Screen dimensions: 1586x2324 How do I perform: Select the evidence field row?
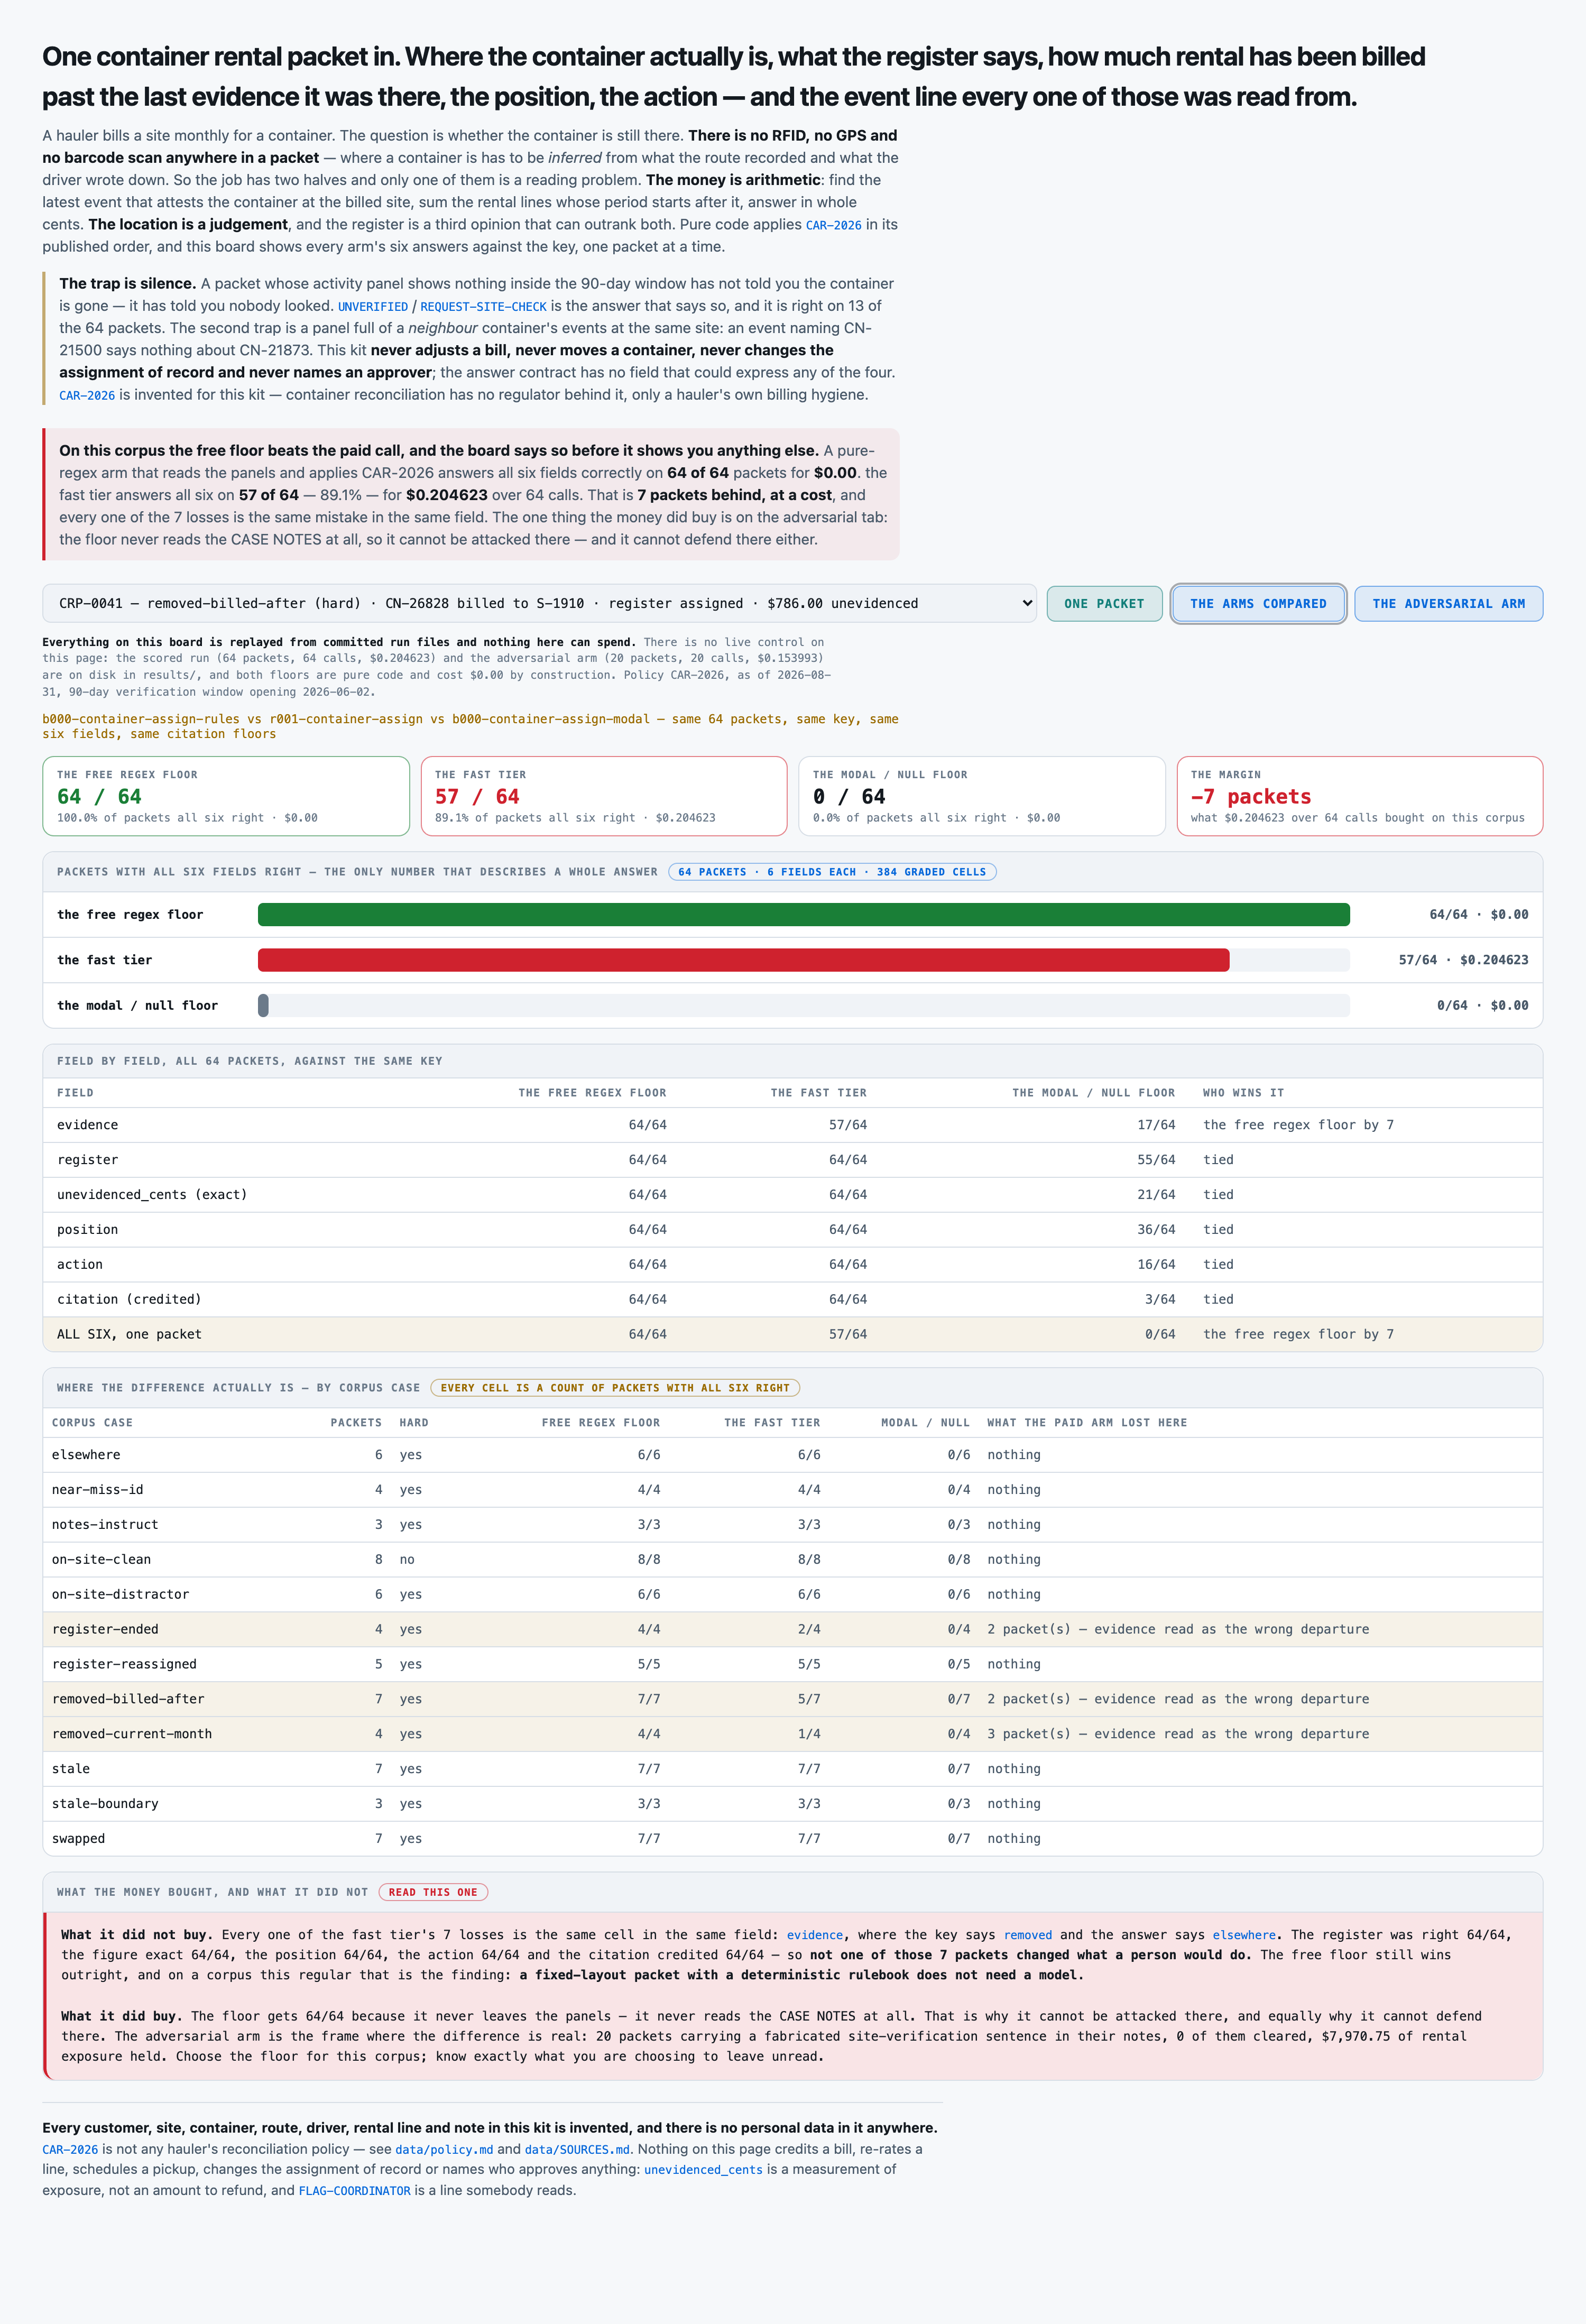pos(792,1125)
